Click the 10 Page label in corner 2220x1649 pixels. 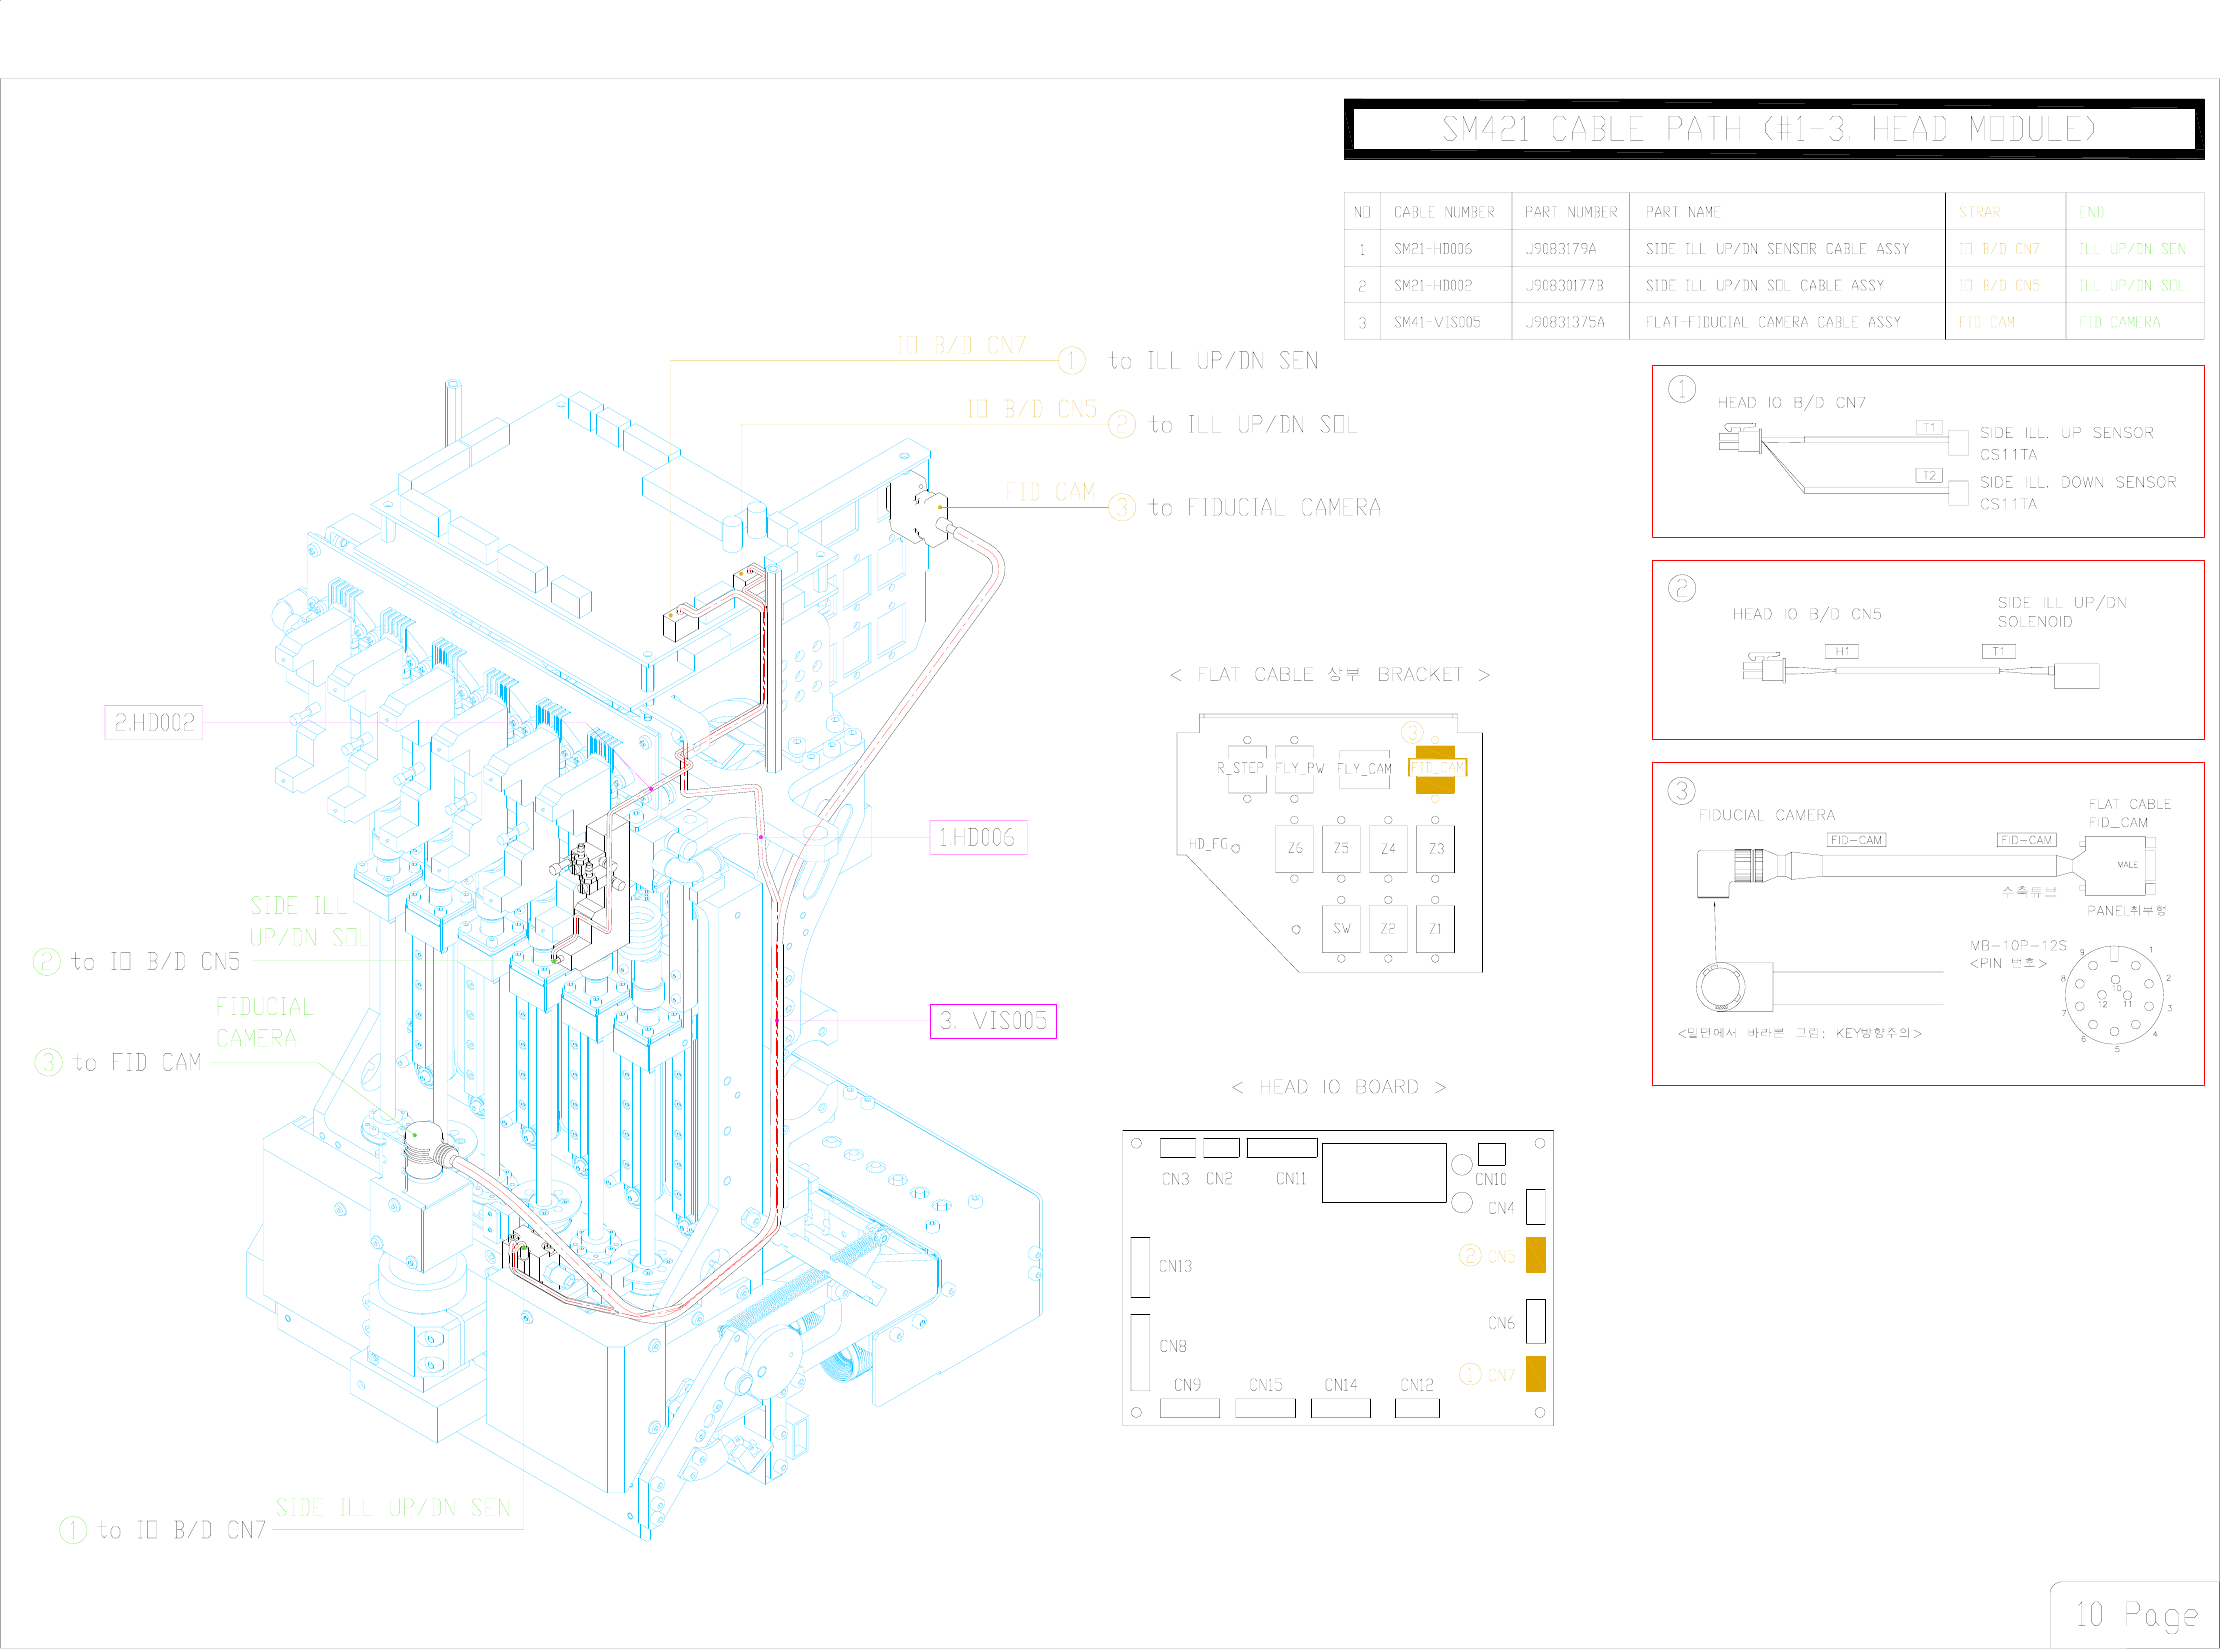[2136, 1615]
